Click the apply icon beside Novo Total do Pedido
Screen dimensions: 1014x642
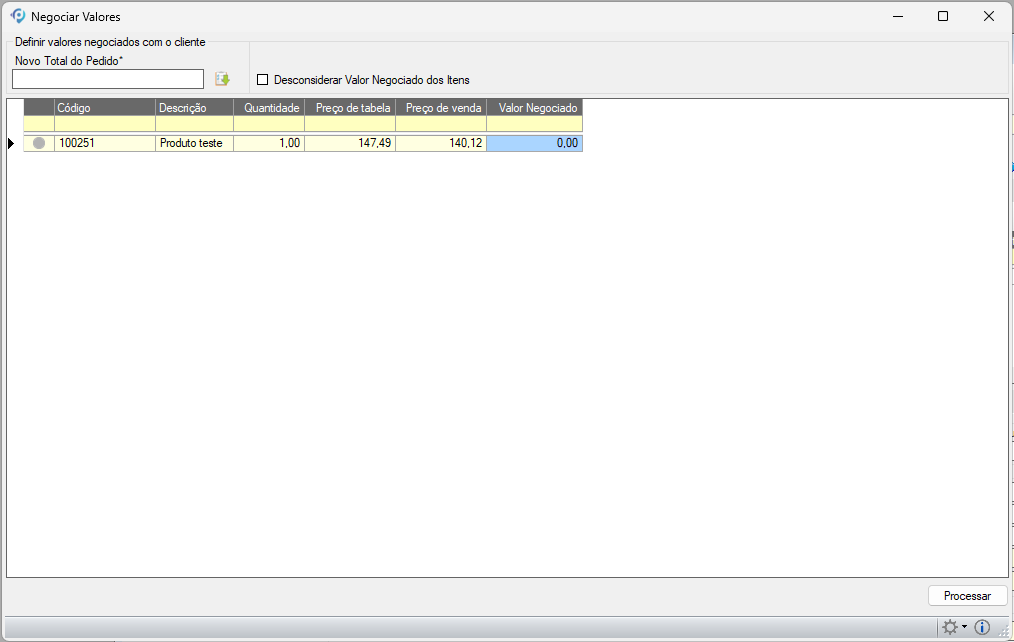pyautogui.click(x=222, y=79)
